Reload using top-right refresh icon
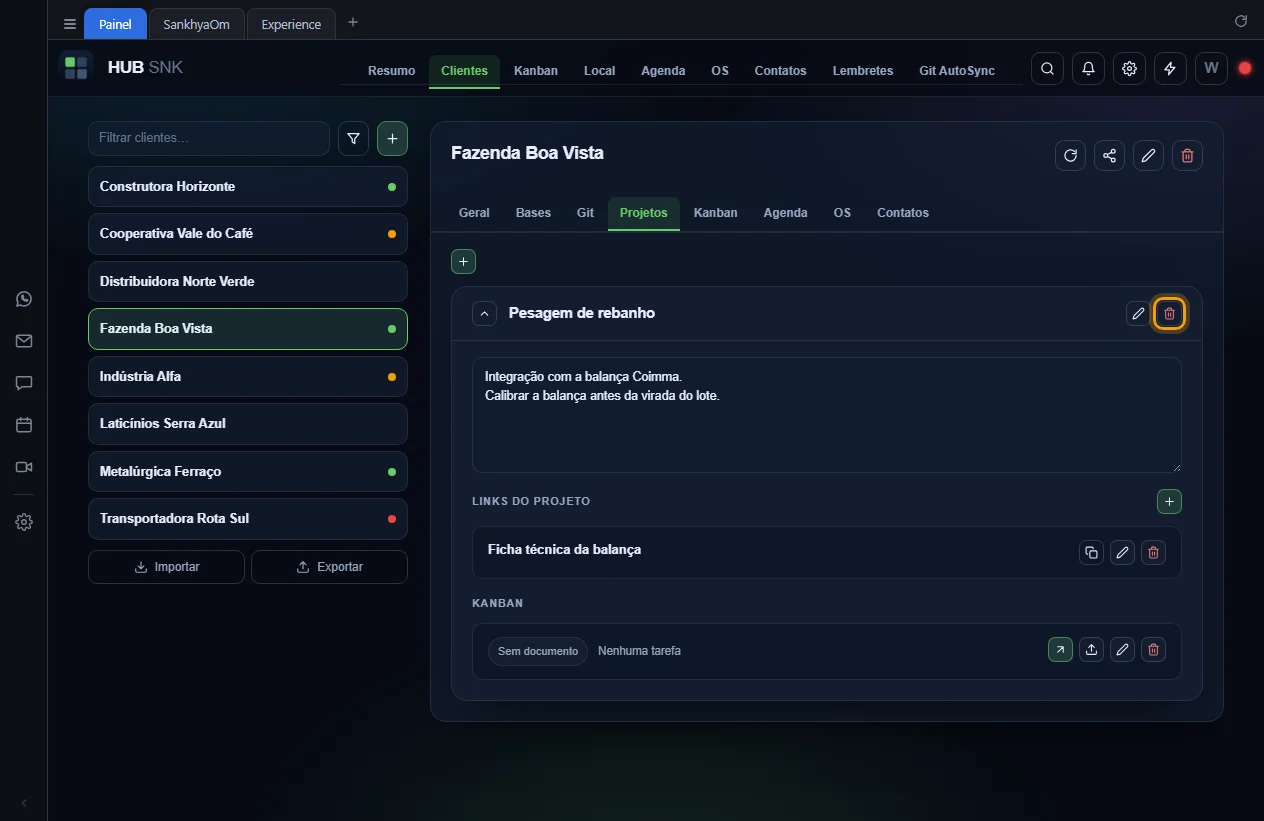Viewport: 1264px width, 821px height. 1241,21
